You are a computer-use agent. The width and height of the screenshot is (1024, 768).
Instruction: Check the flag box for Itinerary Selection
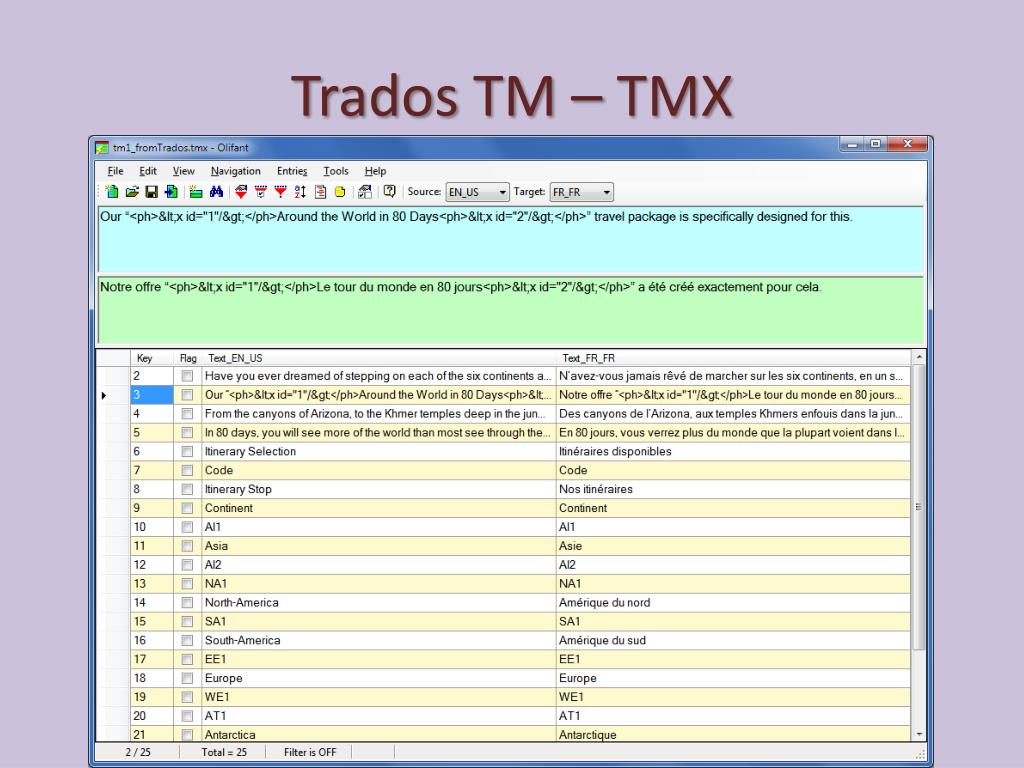pos(187,451)
